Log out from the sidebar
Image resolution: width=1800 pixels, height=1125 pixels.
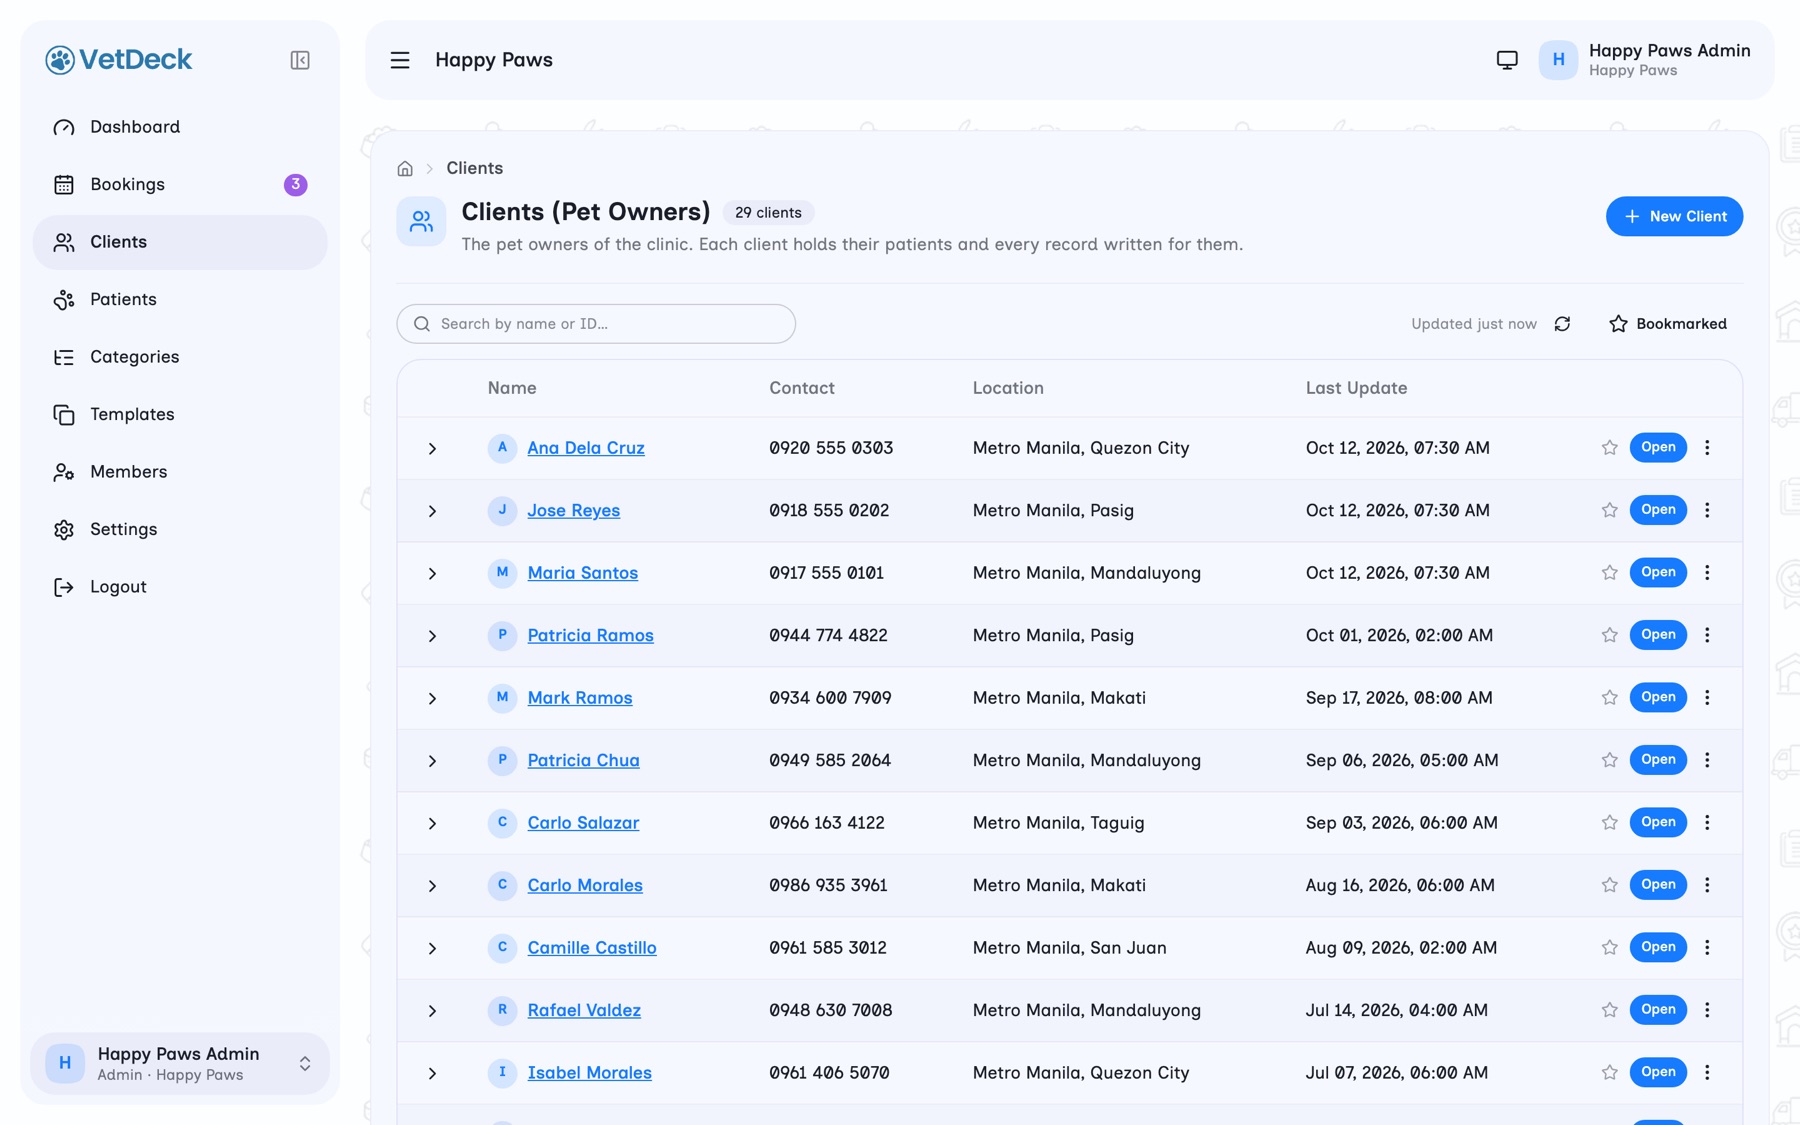[x=180, y=587]
